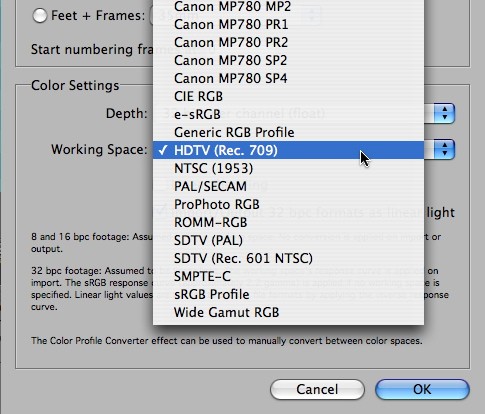Select Canon MP780 PR1 profile
Viewport: 485px width, 414px height.
(288, 24)
